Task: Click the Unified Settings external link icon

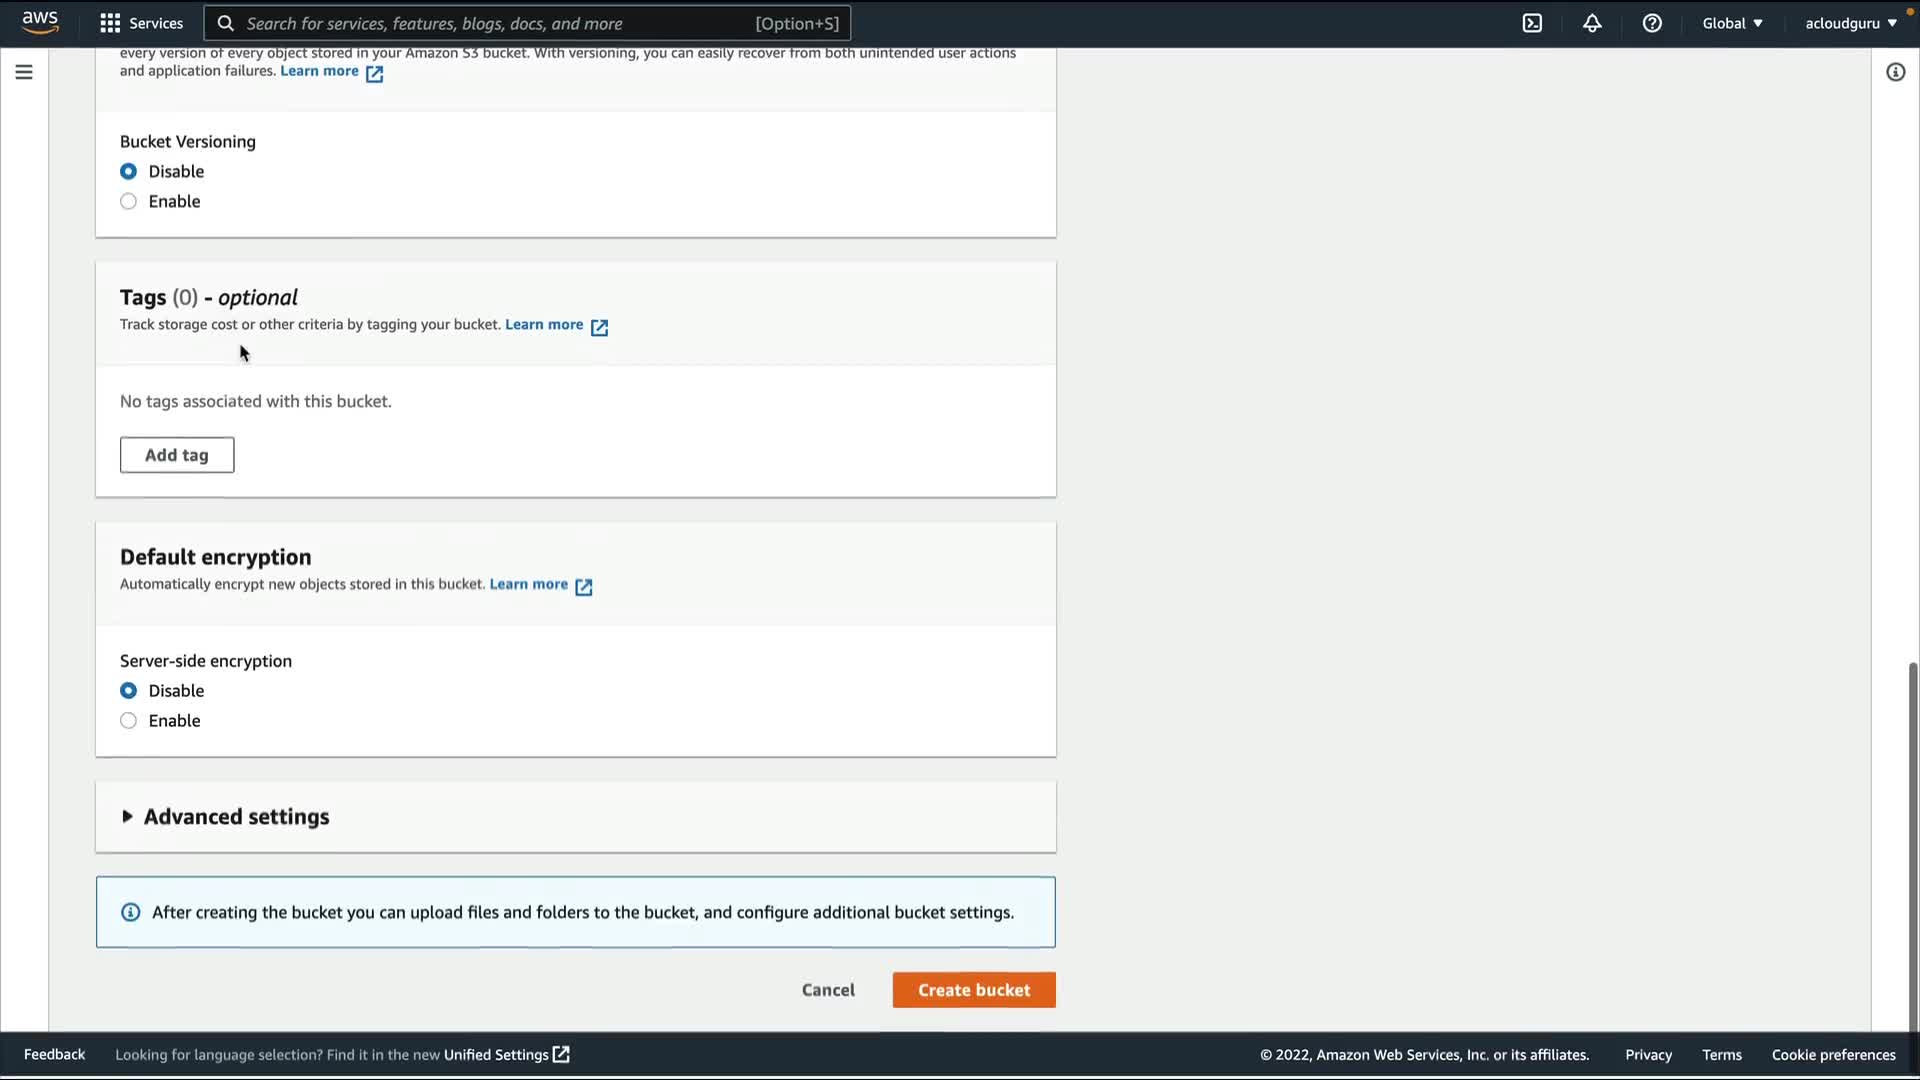Action: point(562,1054)
